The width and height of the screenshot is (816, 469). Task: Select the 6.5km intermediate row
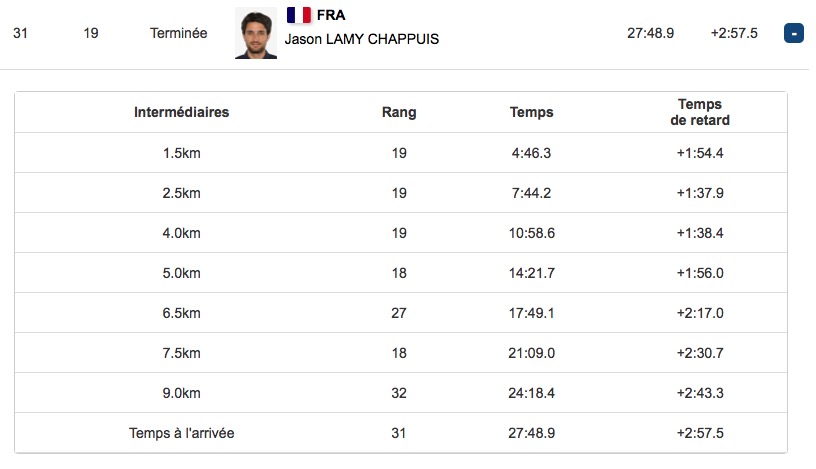click(401, 313)
